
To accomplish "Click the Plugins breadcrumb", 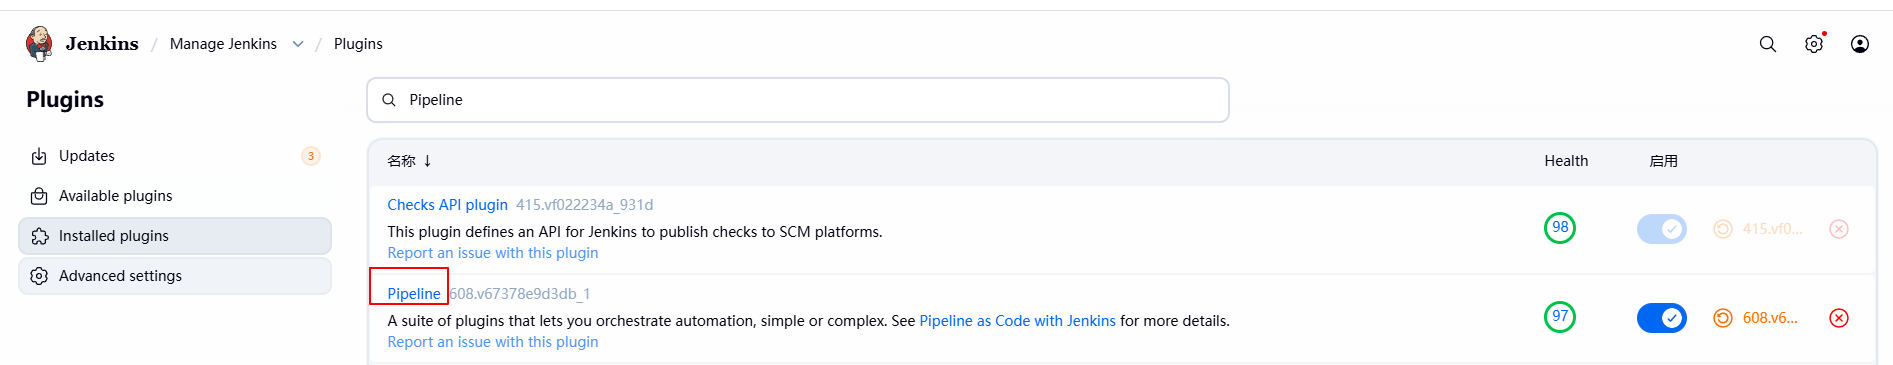I will coord(358,44).
